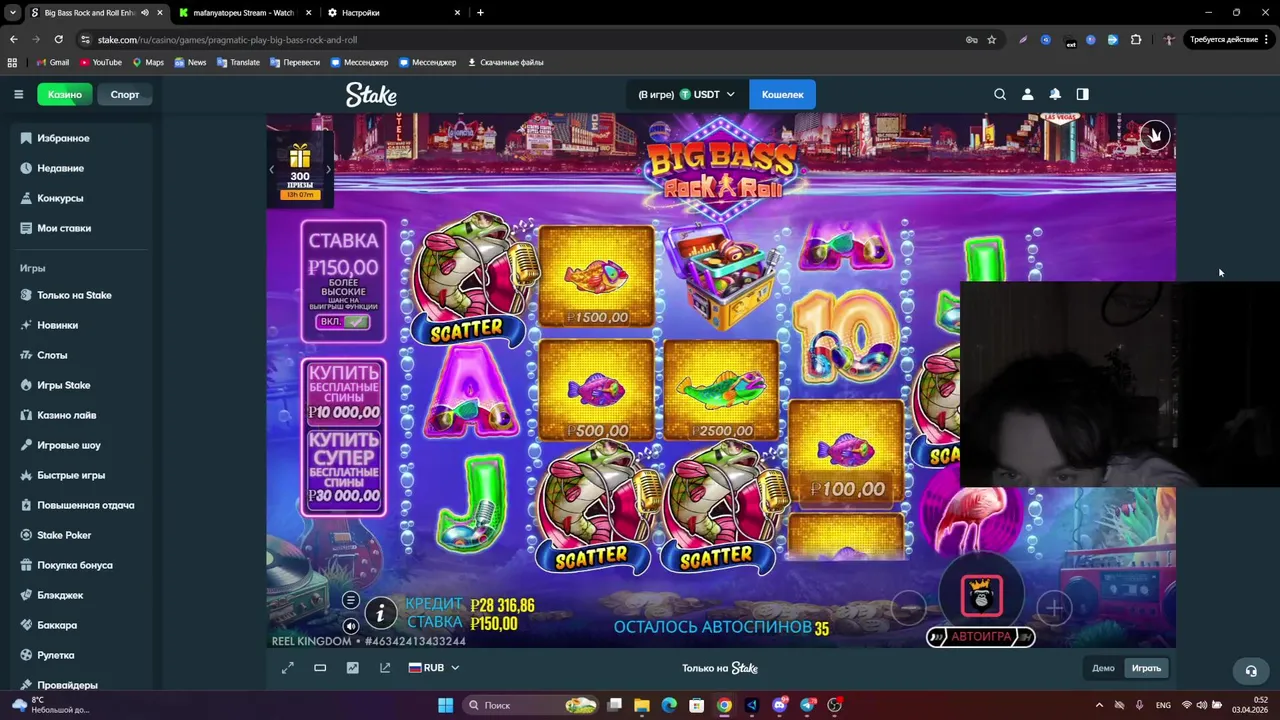The width and height of the screenshot is (1280, 720).
Task: Click the Windows Start button
Action: click(446, 705)
